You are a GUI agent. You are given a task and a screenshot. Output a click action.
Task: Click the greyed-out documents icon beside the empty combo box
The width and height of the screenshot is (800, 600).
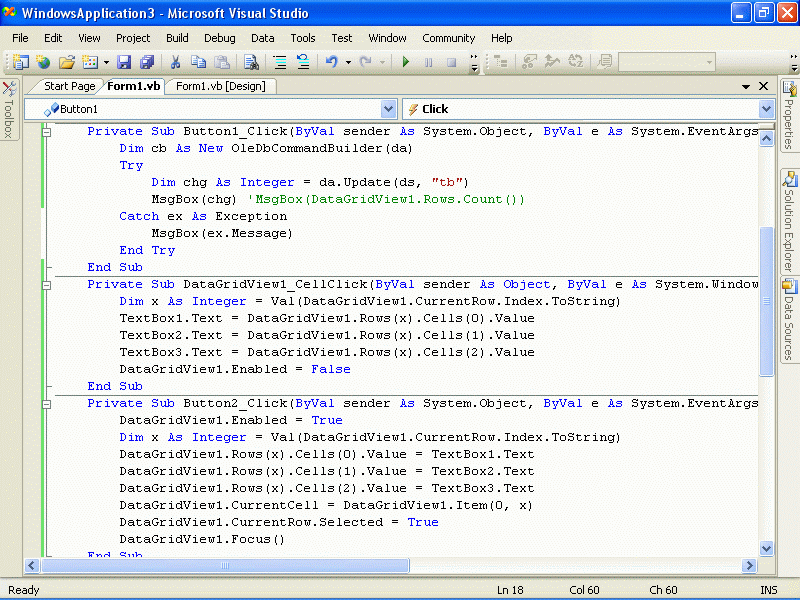tap(605, 62)
